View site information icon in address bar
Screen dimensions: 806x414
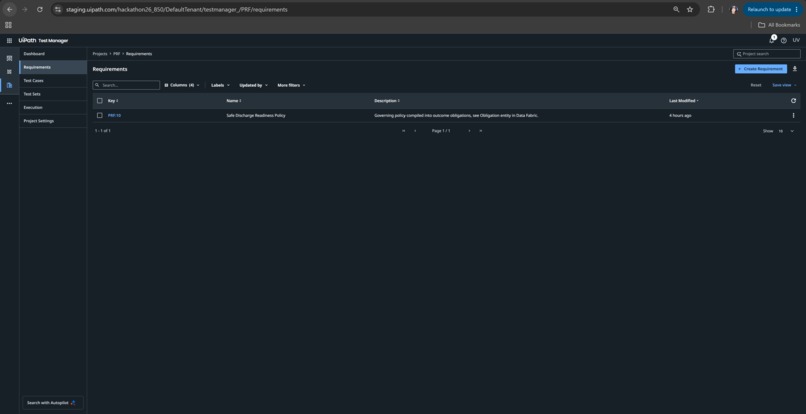tap(58, 9)
